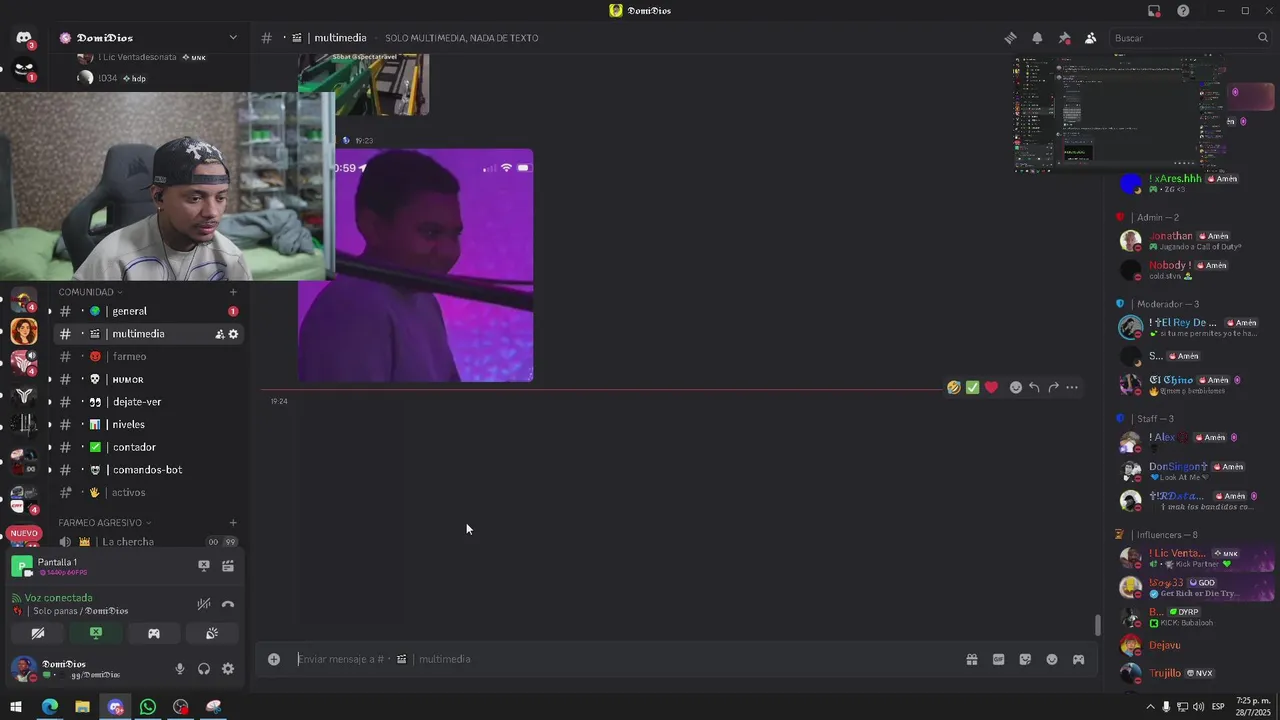The width and height of the screenshot is (1280, 720).
Task: Open Jonathan member profile
Action: pyautogui.click(x=1193, y=241)
